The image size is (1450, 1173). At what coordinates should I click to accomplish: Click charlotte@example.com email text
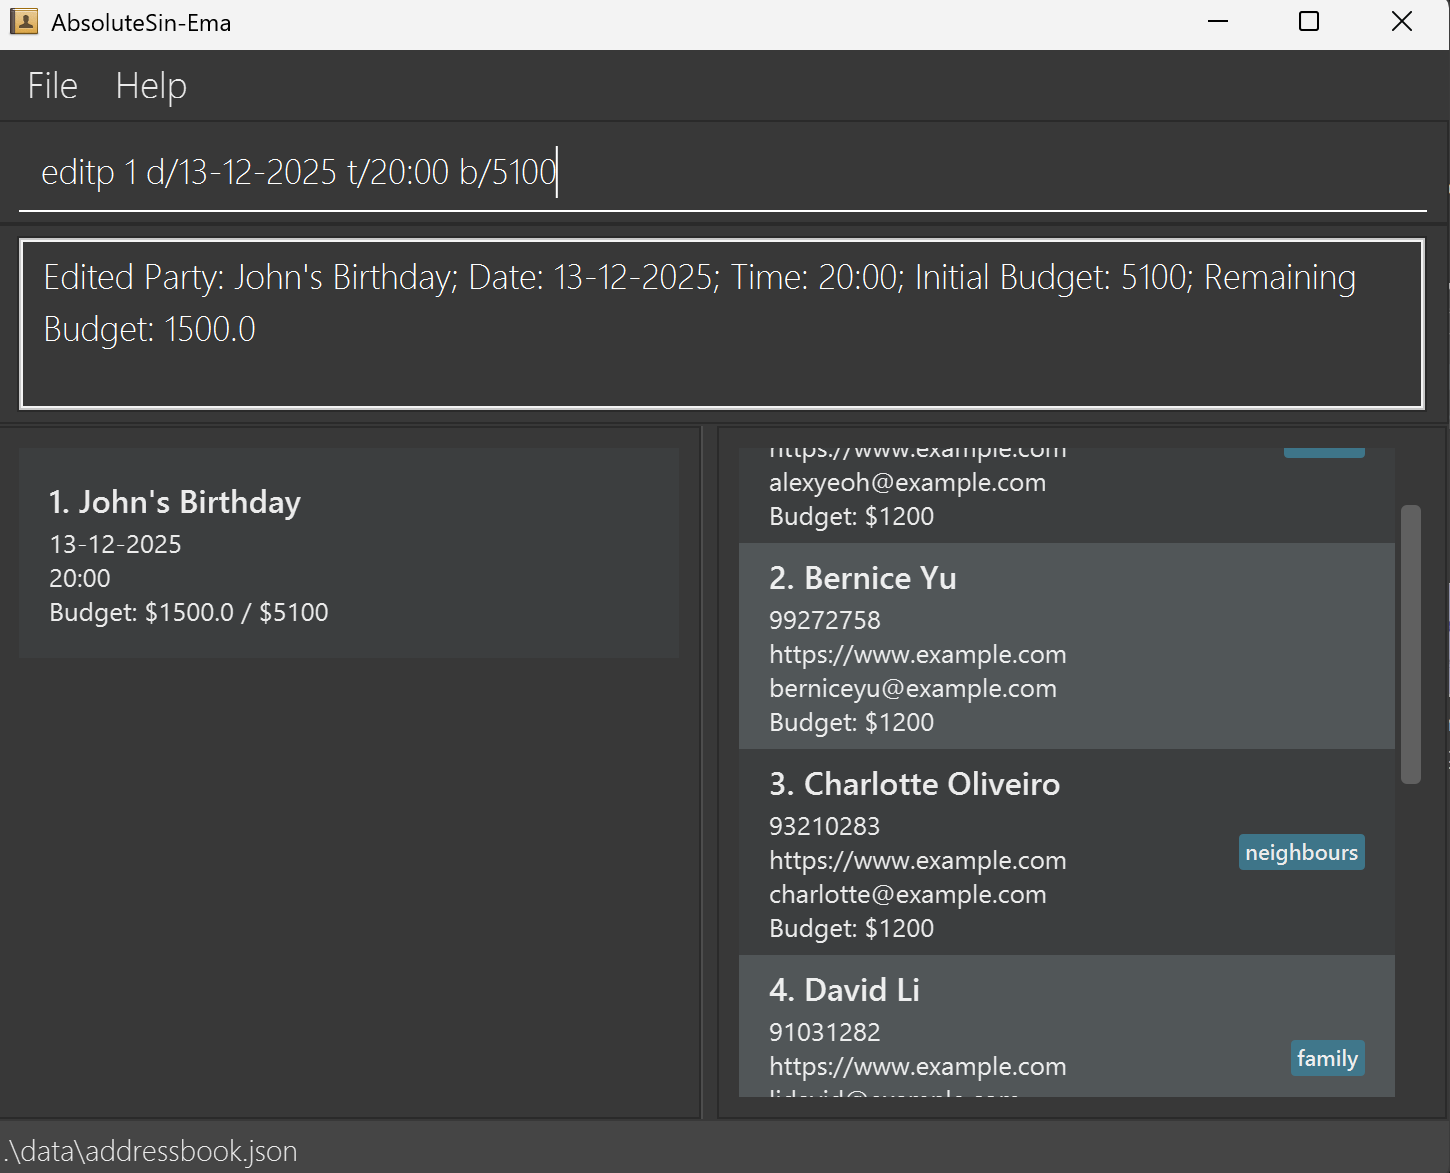click(x=907, y=894)
